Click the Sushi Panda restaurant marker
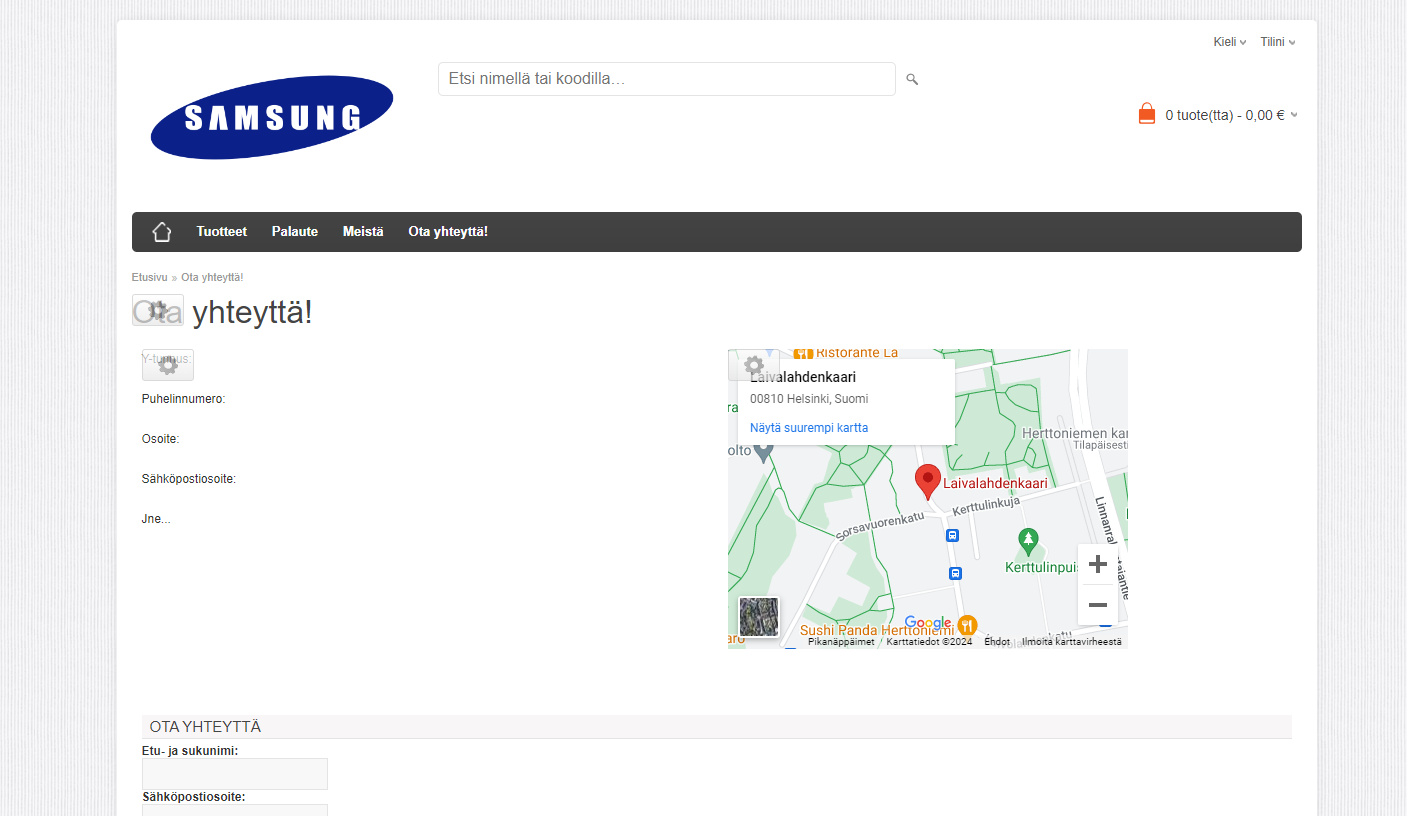This screenshot has width=1407, height=816. pyautogui.click(x=967, y=626)
